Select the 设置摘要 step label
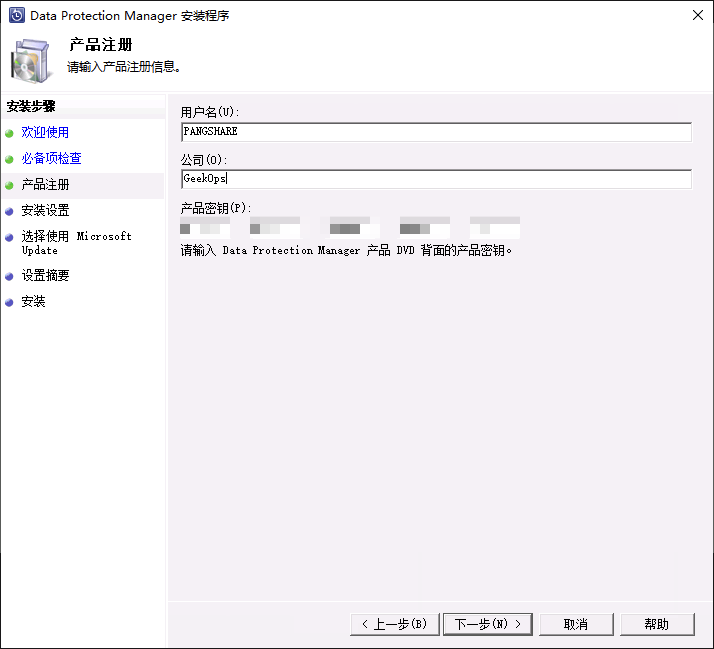The image size is (714, 649). point(45,276)
